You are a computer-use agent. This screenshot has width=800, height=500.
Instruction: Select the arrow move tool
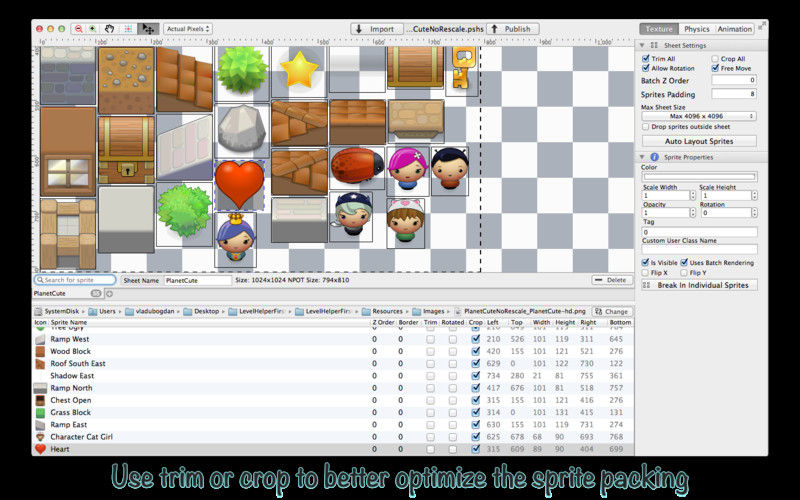(x=148, y=29)
